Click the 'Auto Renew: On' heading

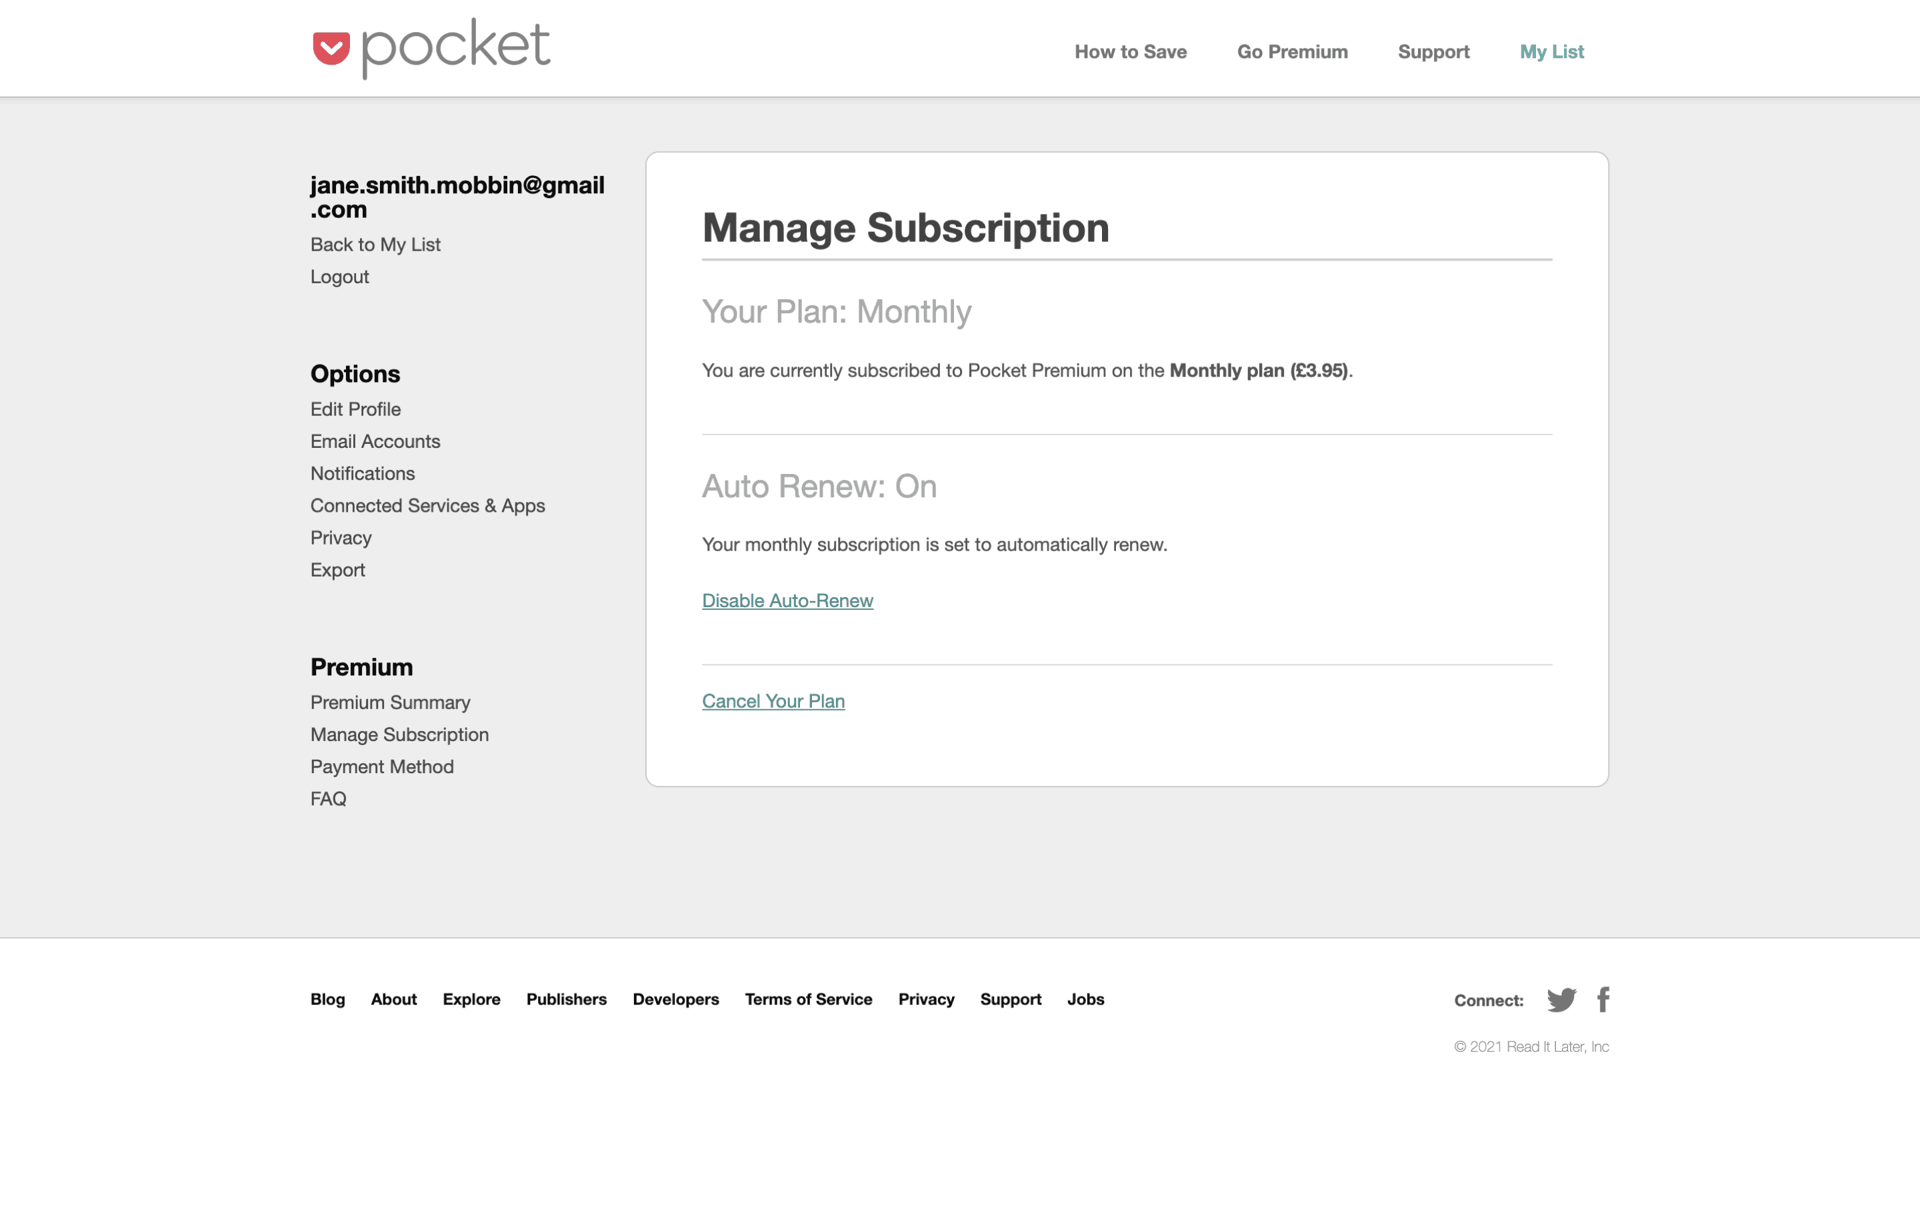[819, 486]
